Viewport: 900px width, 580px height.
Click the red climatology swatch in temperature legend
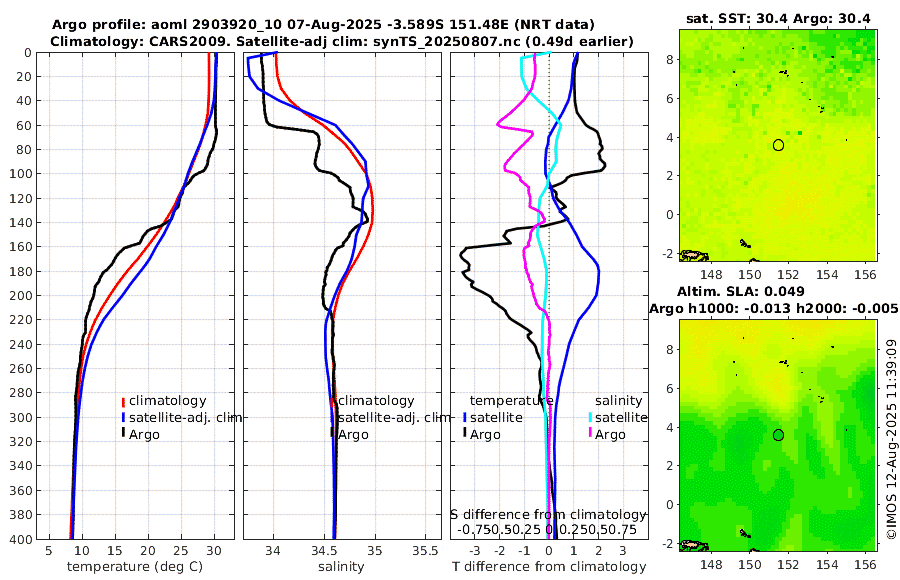click(x=123, y=401)
